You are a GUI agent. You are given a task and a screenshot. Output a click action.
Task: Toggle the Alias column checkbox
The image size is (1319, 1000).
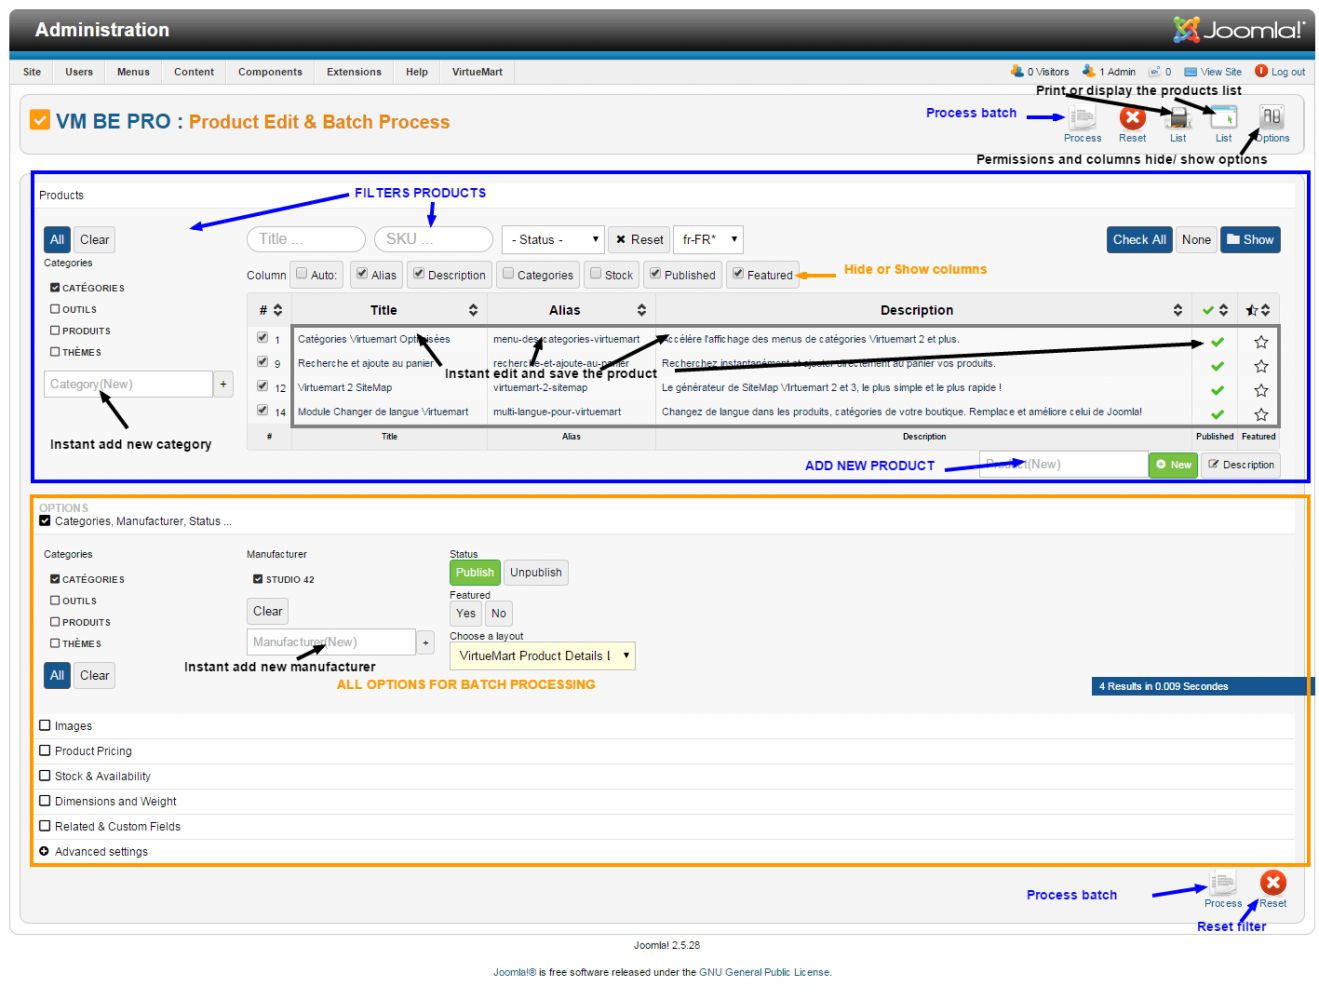pos(362,273)
